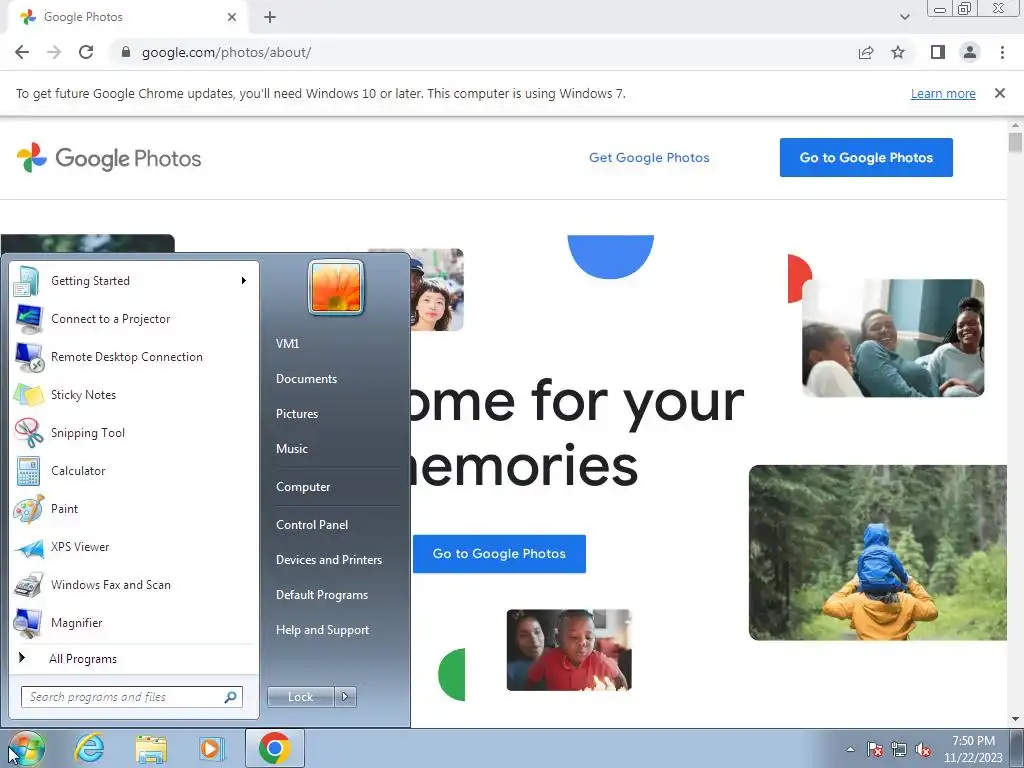Viewport: 1024px width, 768px height.
Task: Open VM1 user folder
Action: [x=287, y=344]
